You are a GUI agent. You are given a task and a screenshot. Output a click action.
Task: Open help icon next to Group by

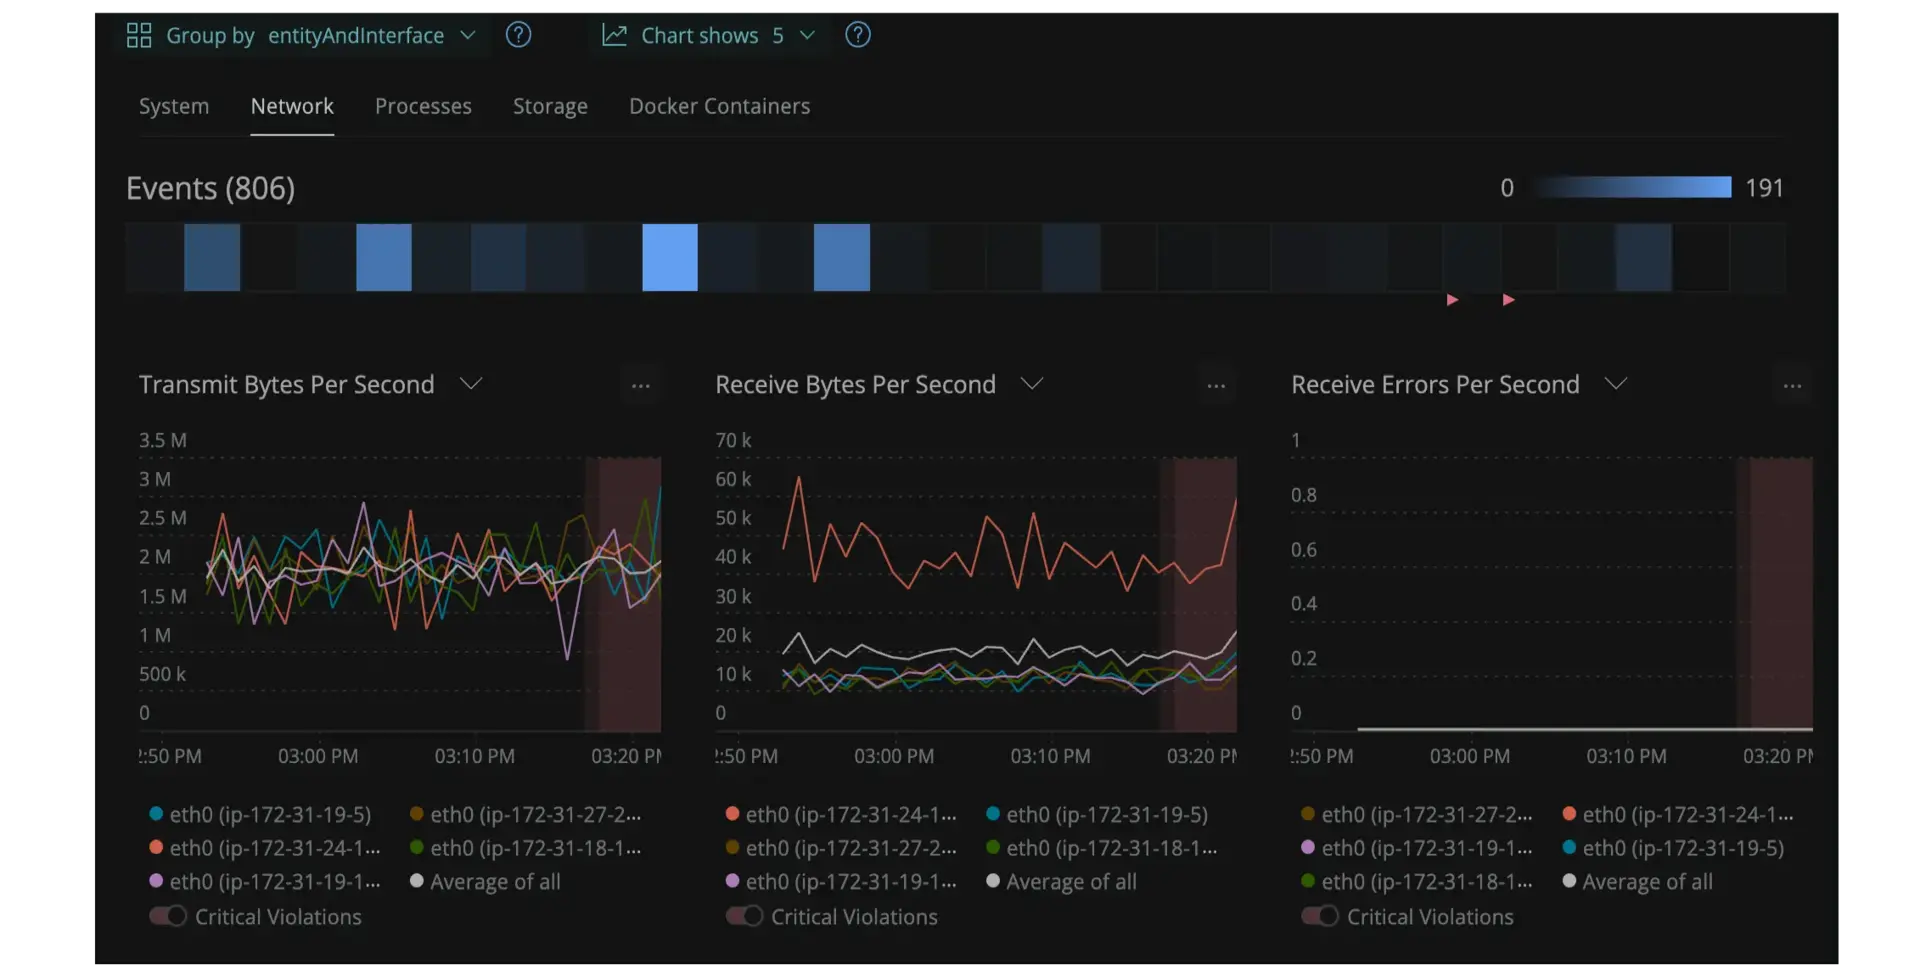point(518,35)
